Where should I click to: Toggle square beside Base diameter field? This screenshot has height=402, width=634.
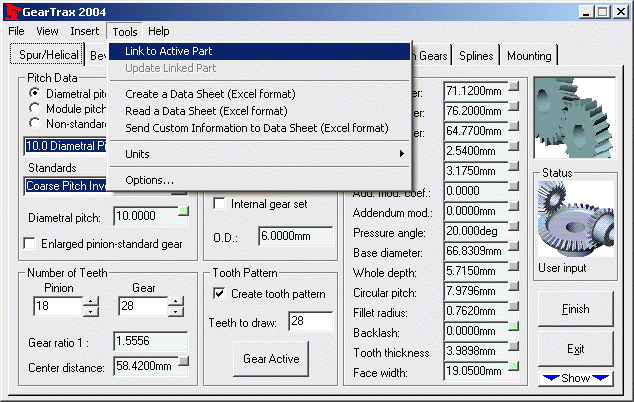(x=514, y=246)
